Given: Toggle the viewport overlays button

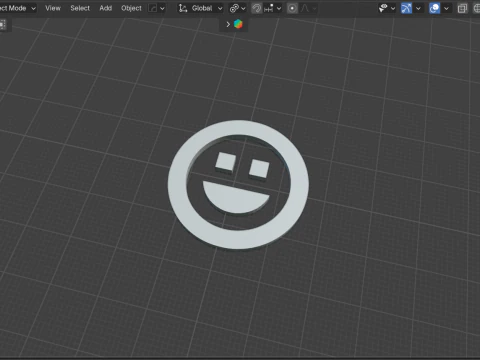Looking at the screenshot, I should tap(434, 8).
